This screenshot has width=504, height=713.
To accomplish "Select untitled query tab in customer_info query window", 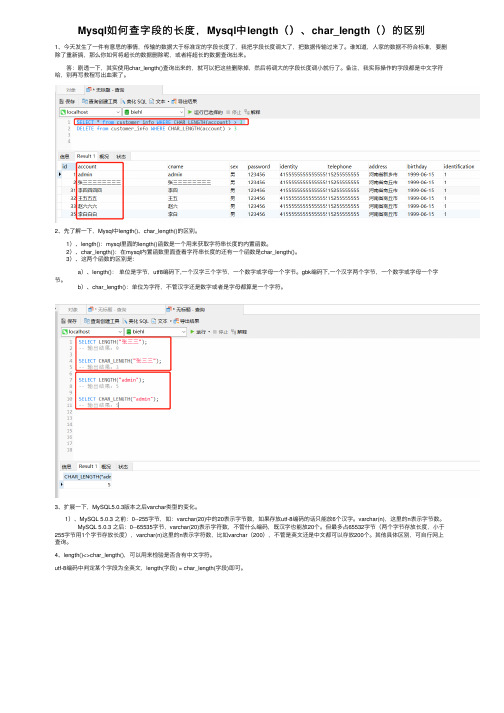I will 106,90.
